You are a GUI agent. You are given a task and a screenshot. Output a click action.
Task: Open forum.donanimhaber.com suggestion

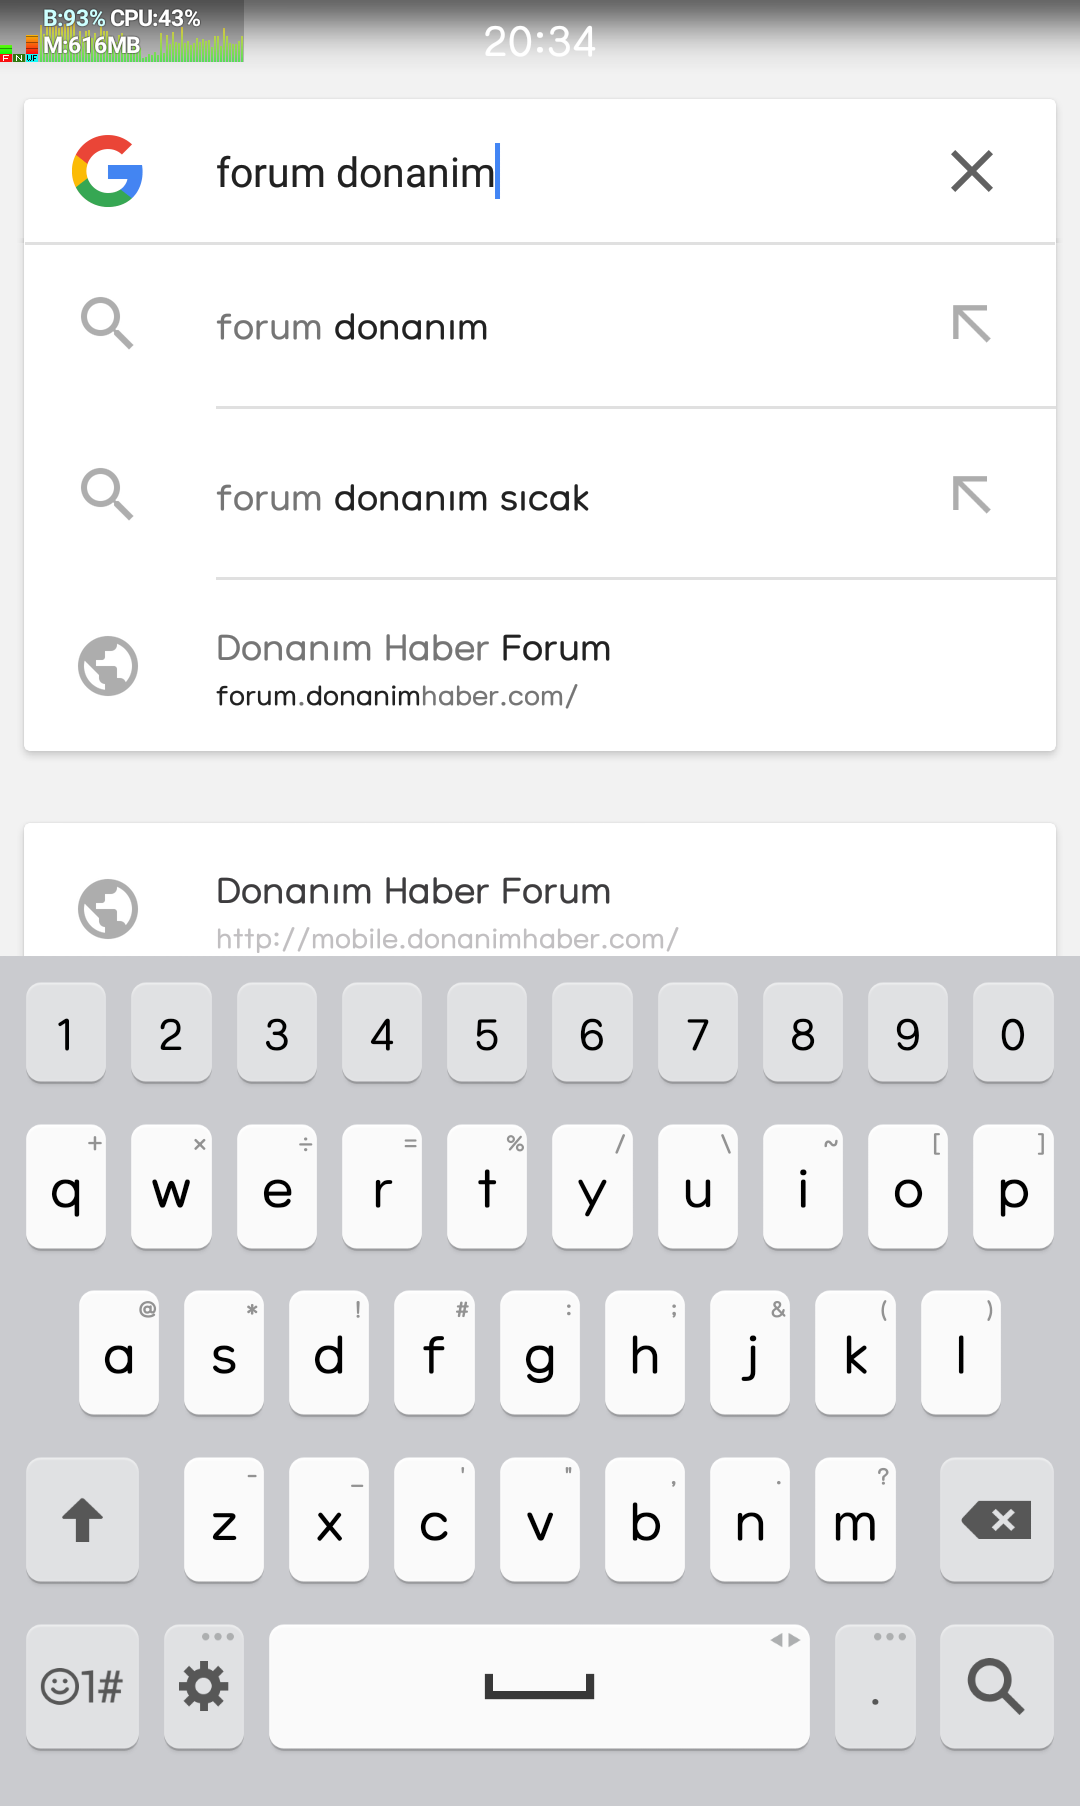coord(540,667)
